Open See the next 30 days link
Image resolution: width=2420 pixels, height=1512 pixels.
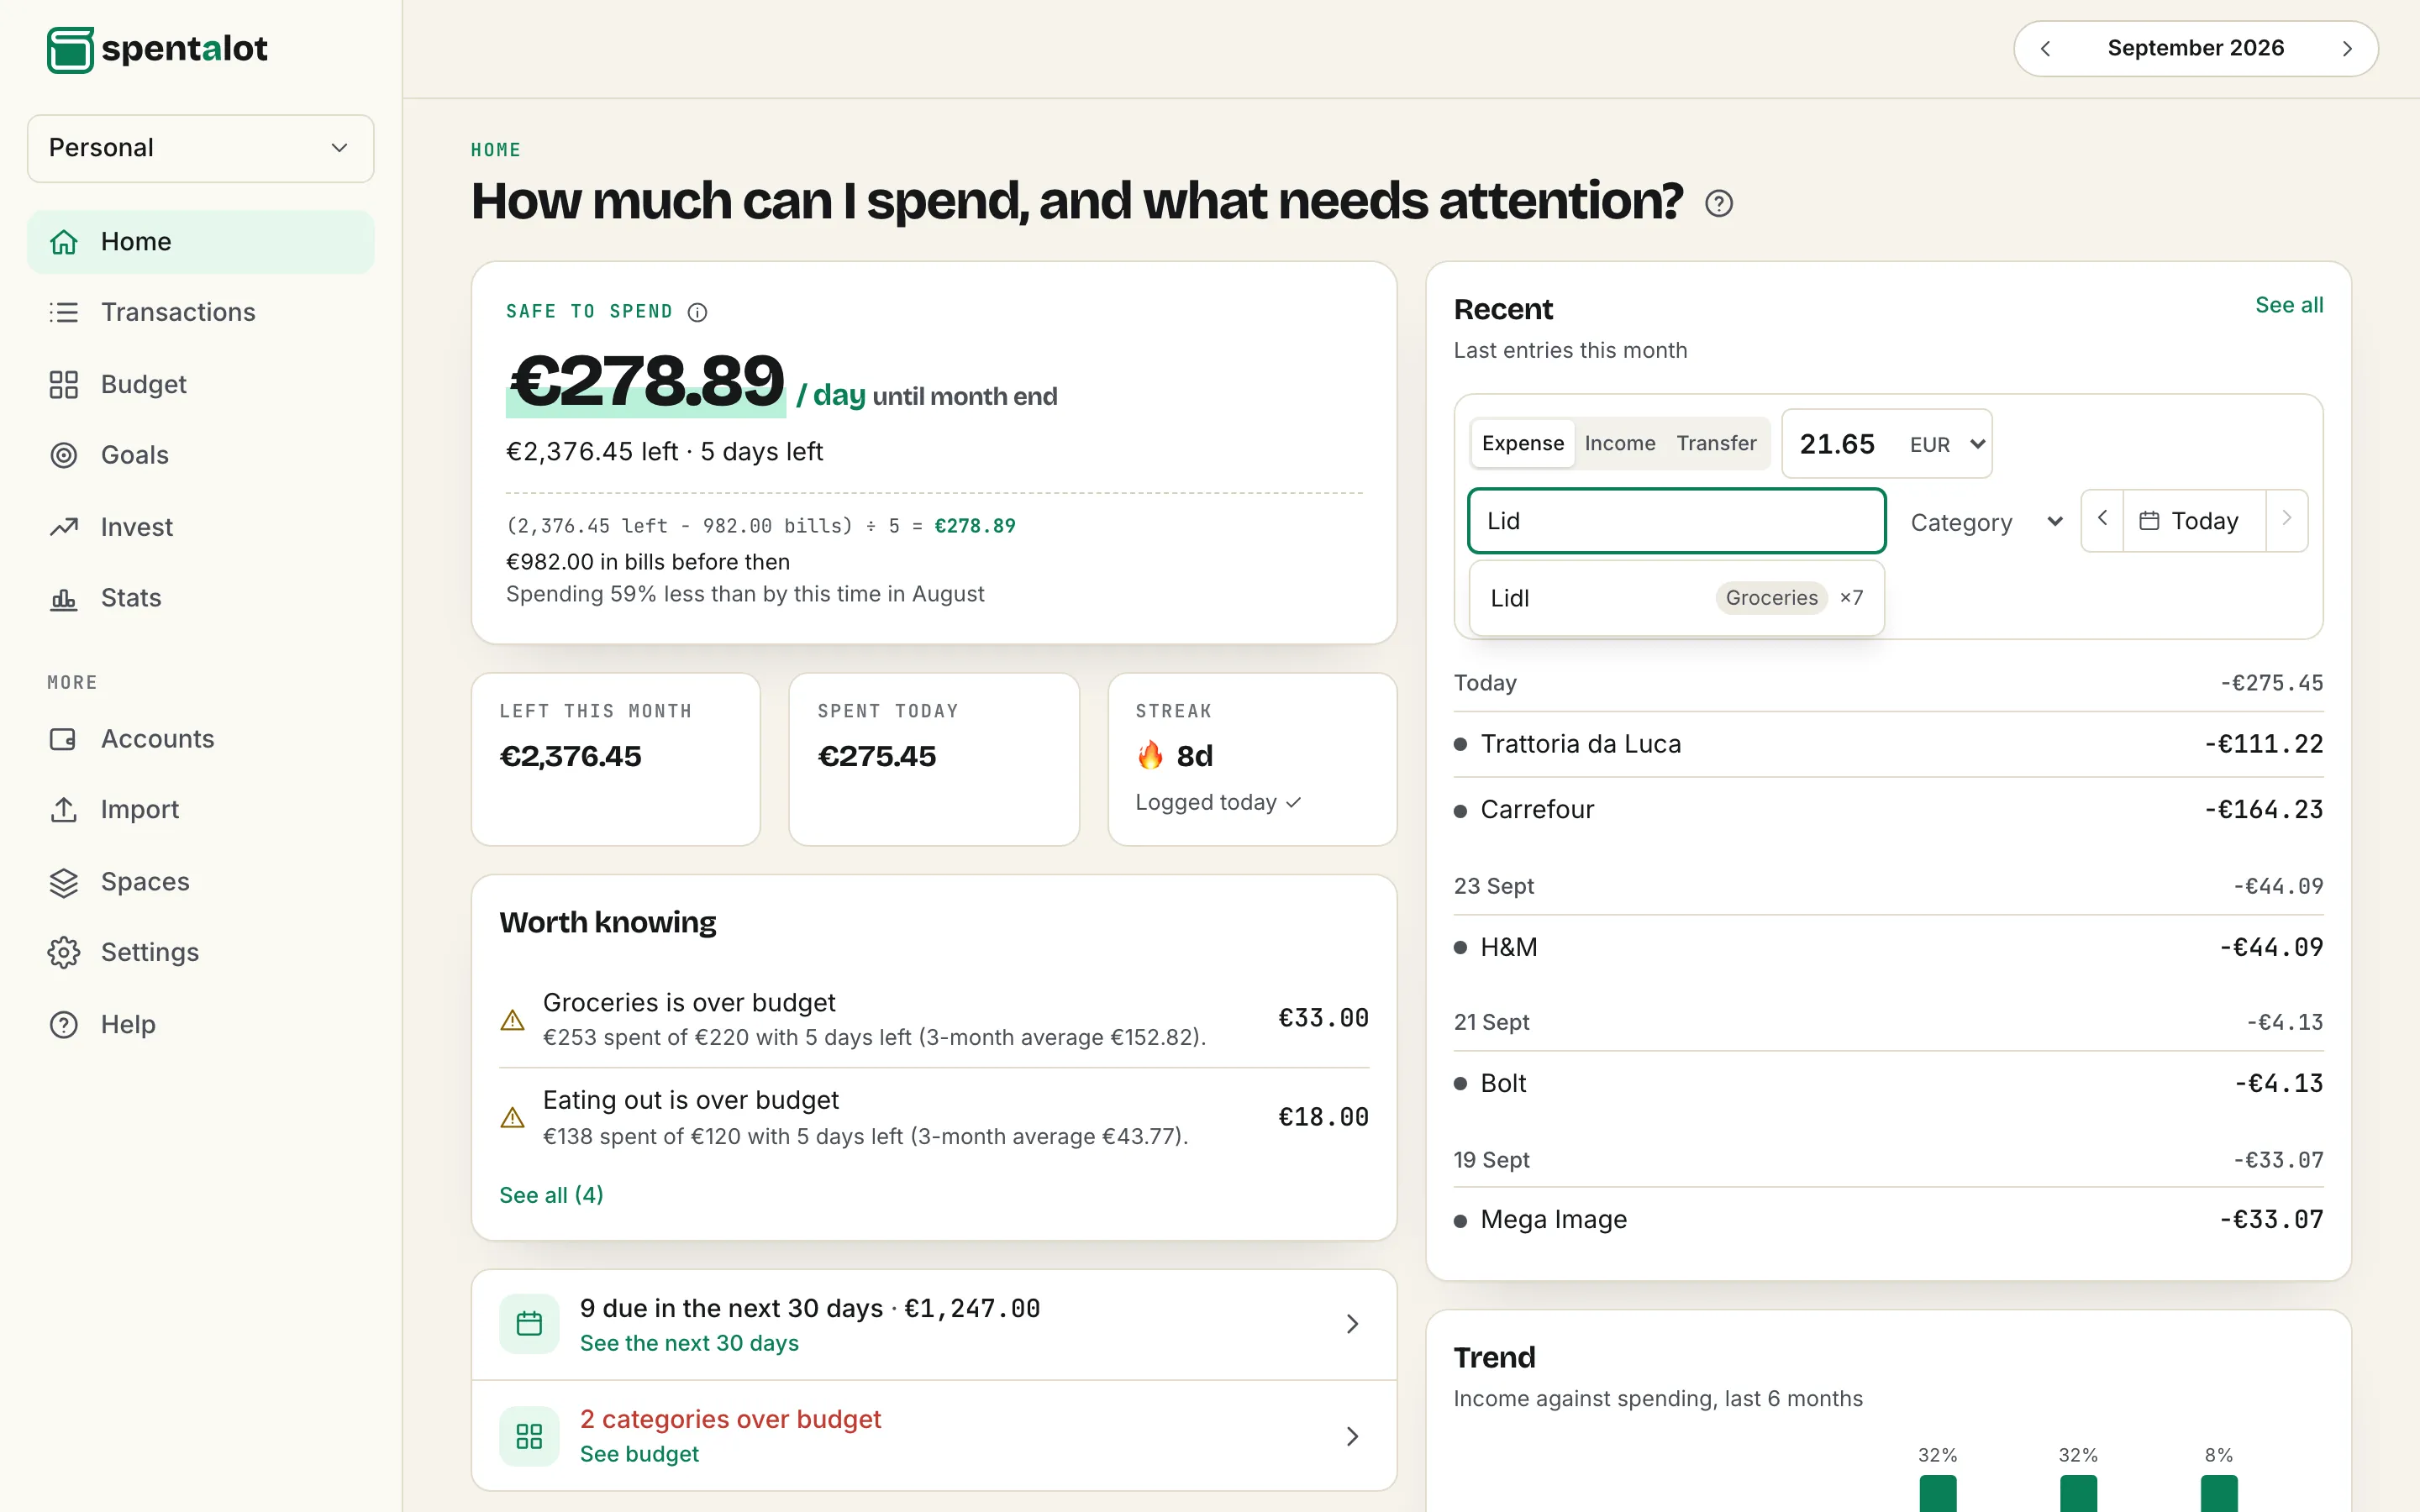click(689, 1343)
